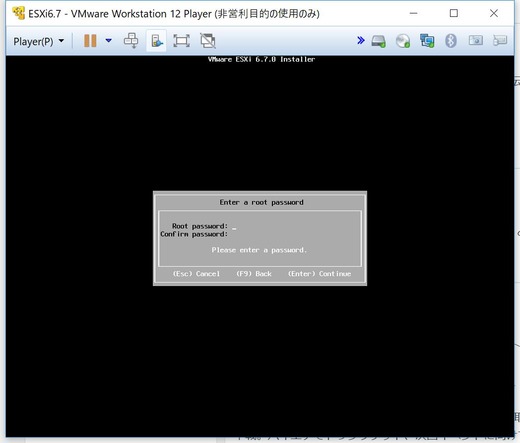This screenshot has width=520, height=443.
Task: Click (Enter) Continue in the installer dialog
Action: click(x=319, y=274)
